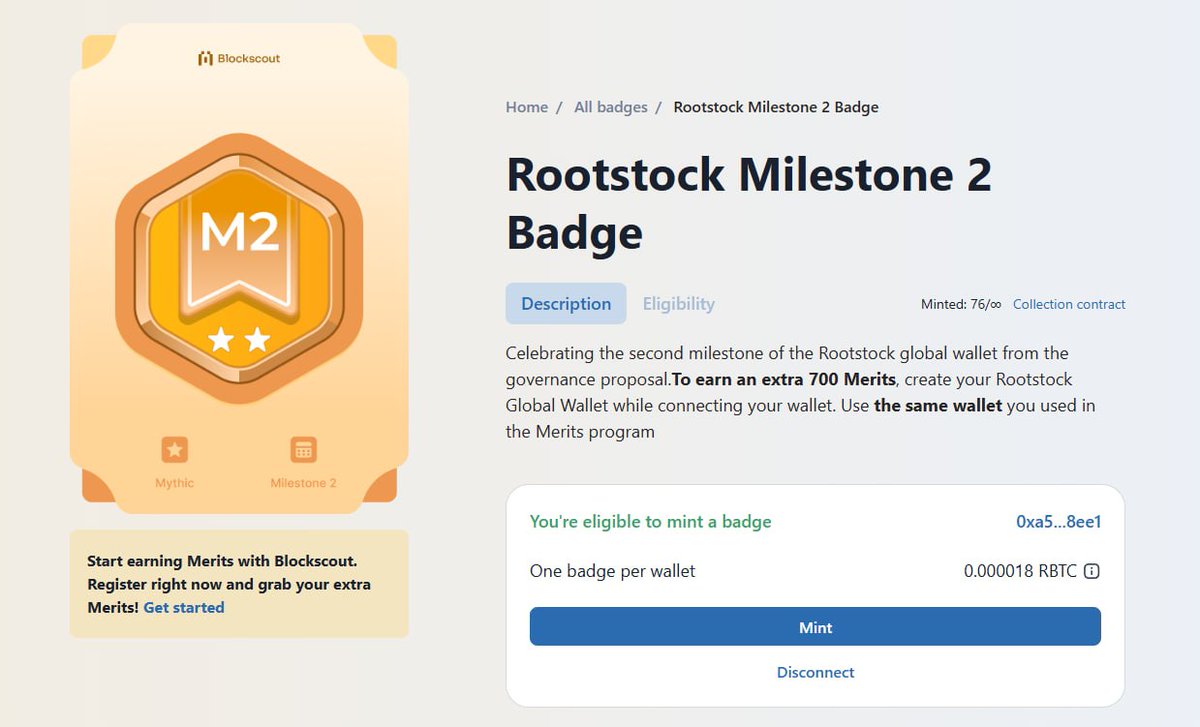Click the Mythic star icon

[x=175, y=450]
